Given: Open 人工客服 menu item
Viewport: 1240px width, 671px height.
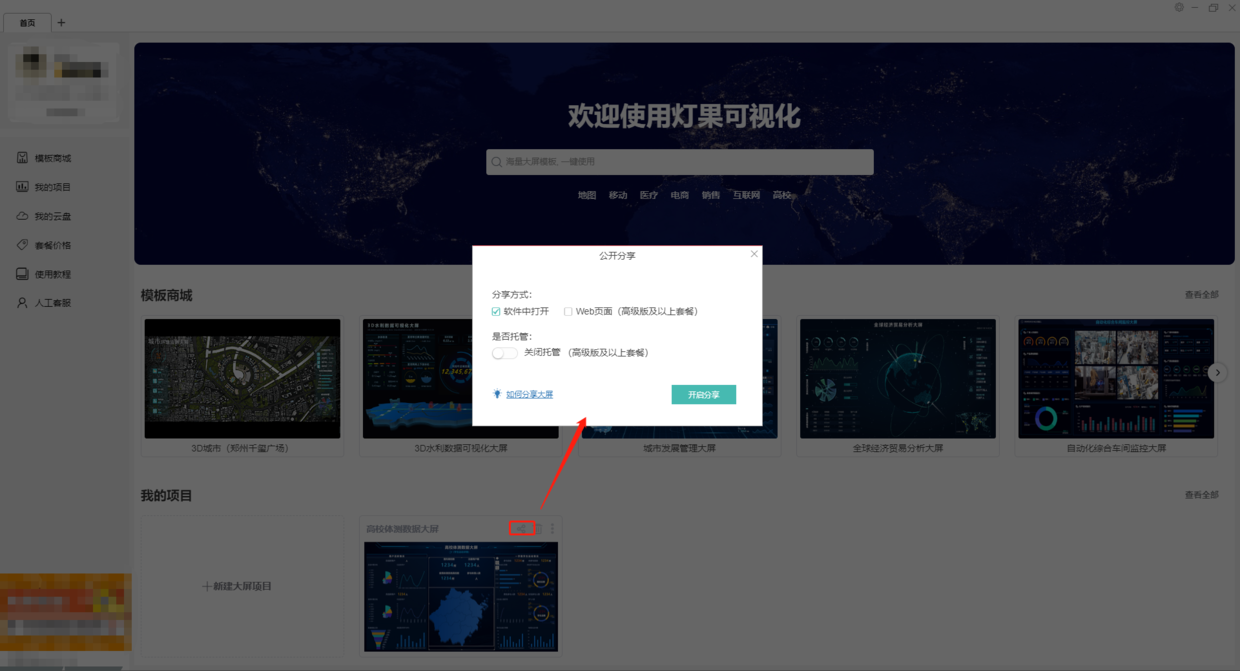Looking at the screenshot, I should pos(53,302).
